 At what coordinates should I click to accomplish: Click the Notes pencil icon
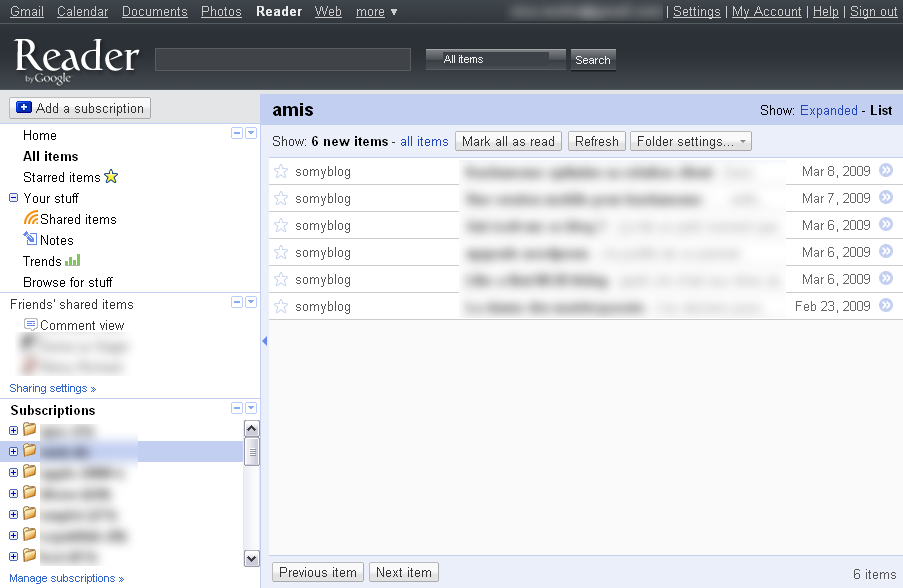click(30, 238)
